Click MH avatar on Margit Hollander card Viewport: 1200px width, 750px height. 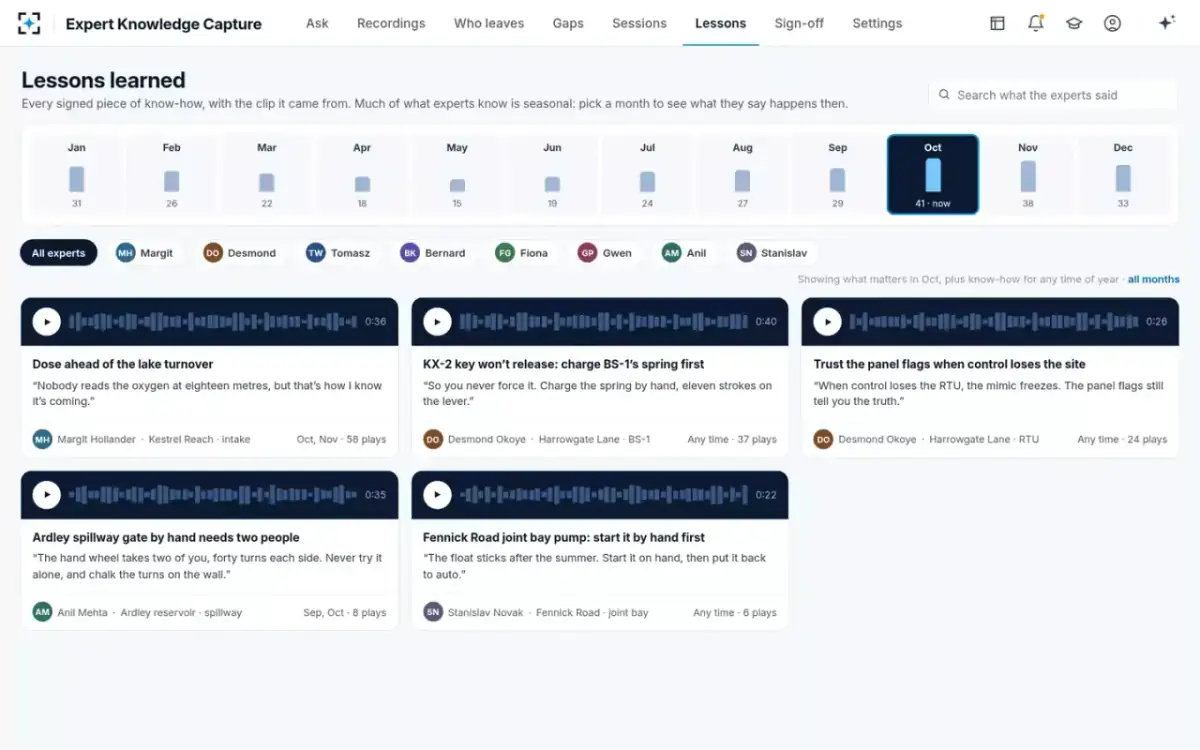pos(42,439)
